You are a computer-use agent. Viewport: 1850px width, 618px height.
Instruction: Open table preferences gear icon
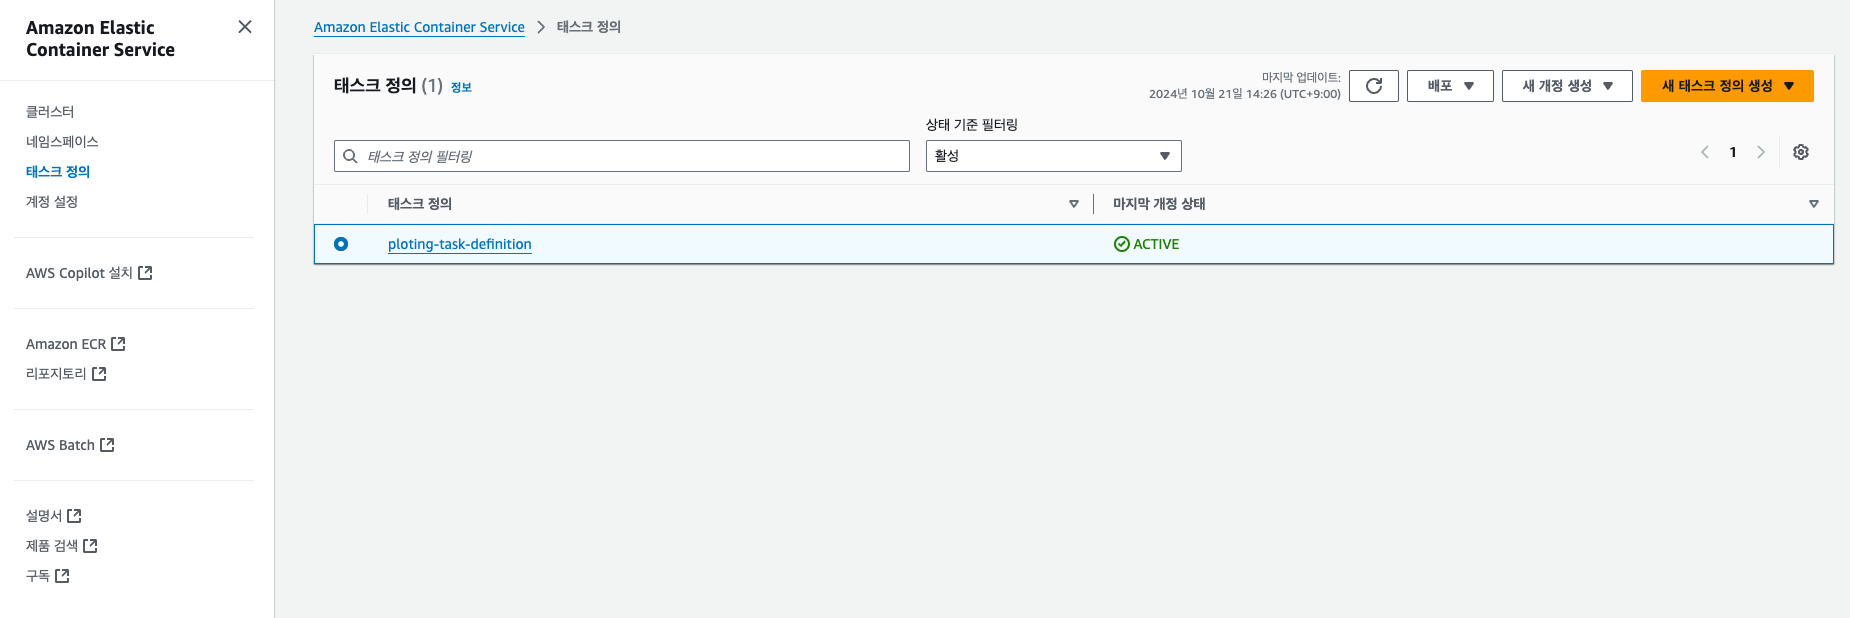1801,152
